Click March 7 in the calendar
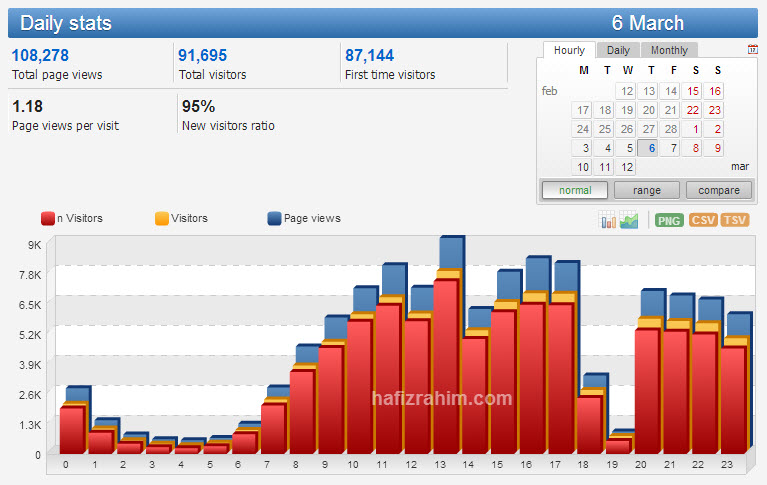 coord(669,148)
